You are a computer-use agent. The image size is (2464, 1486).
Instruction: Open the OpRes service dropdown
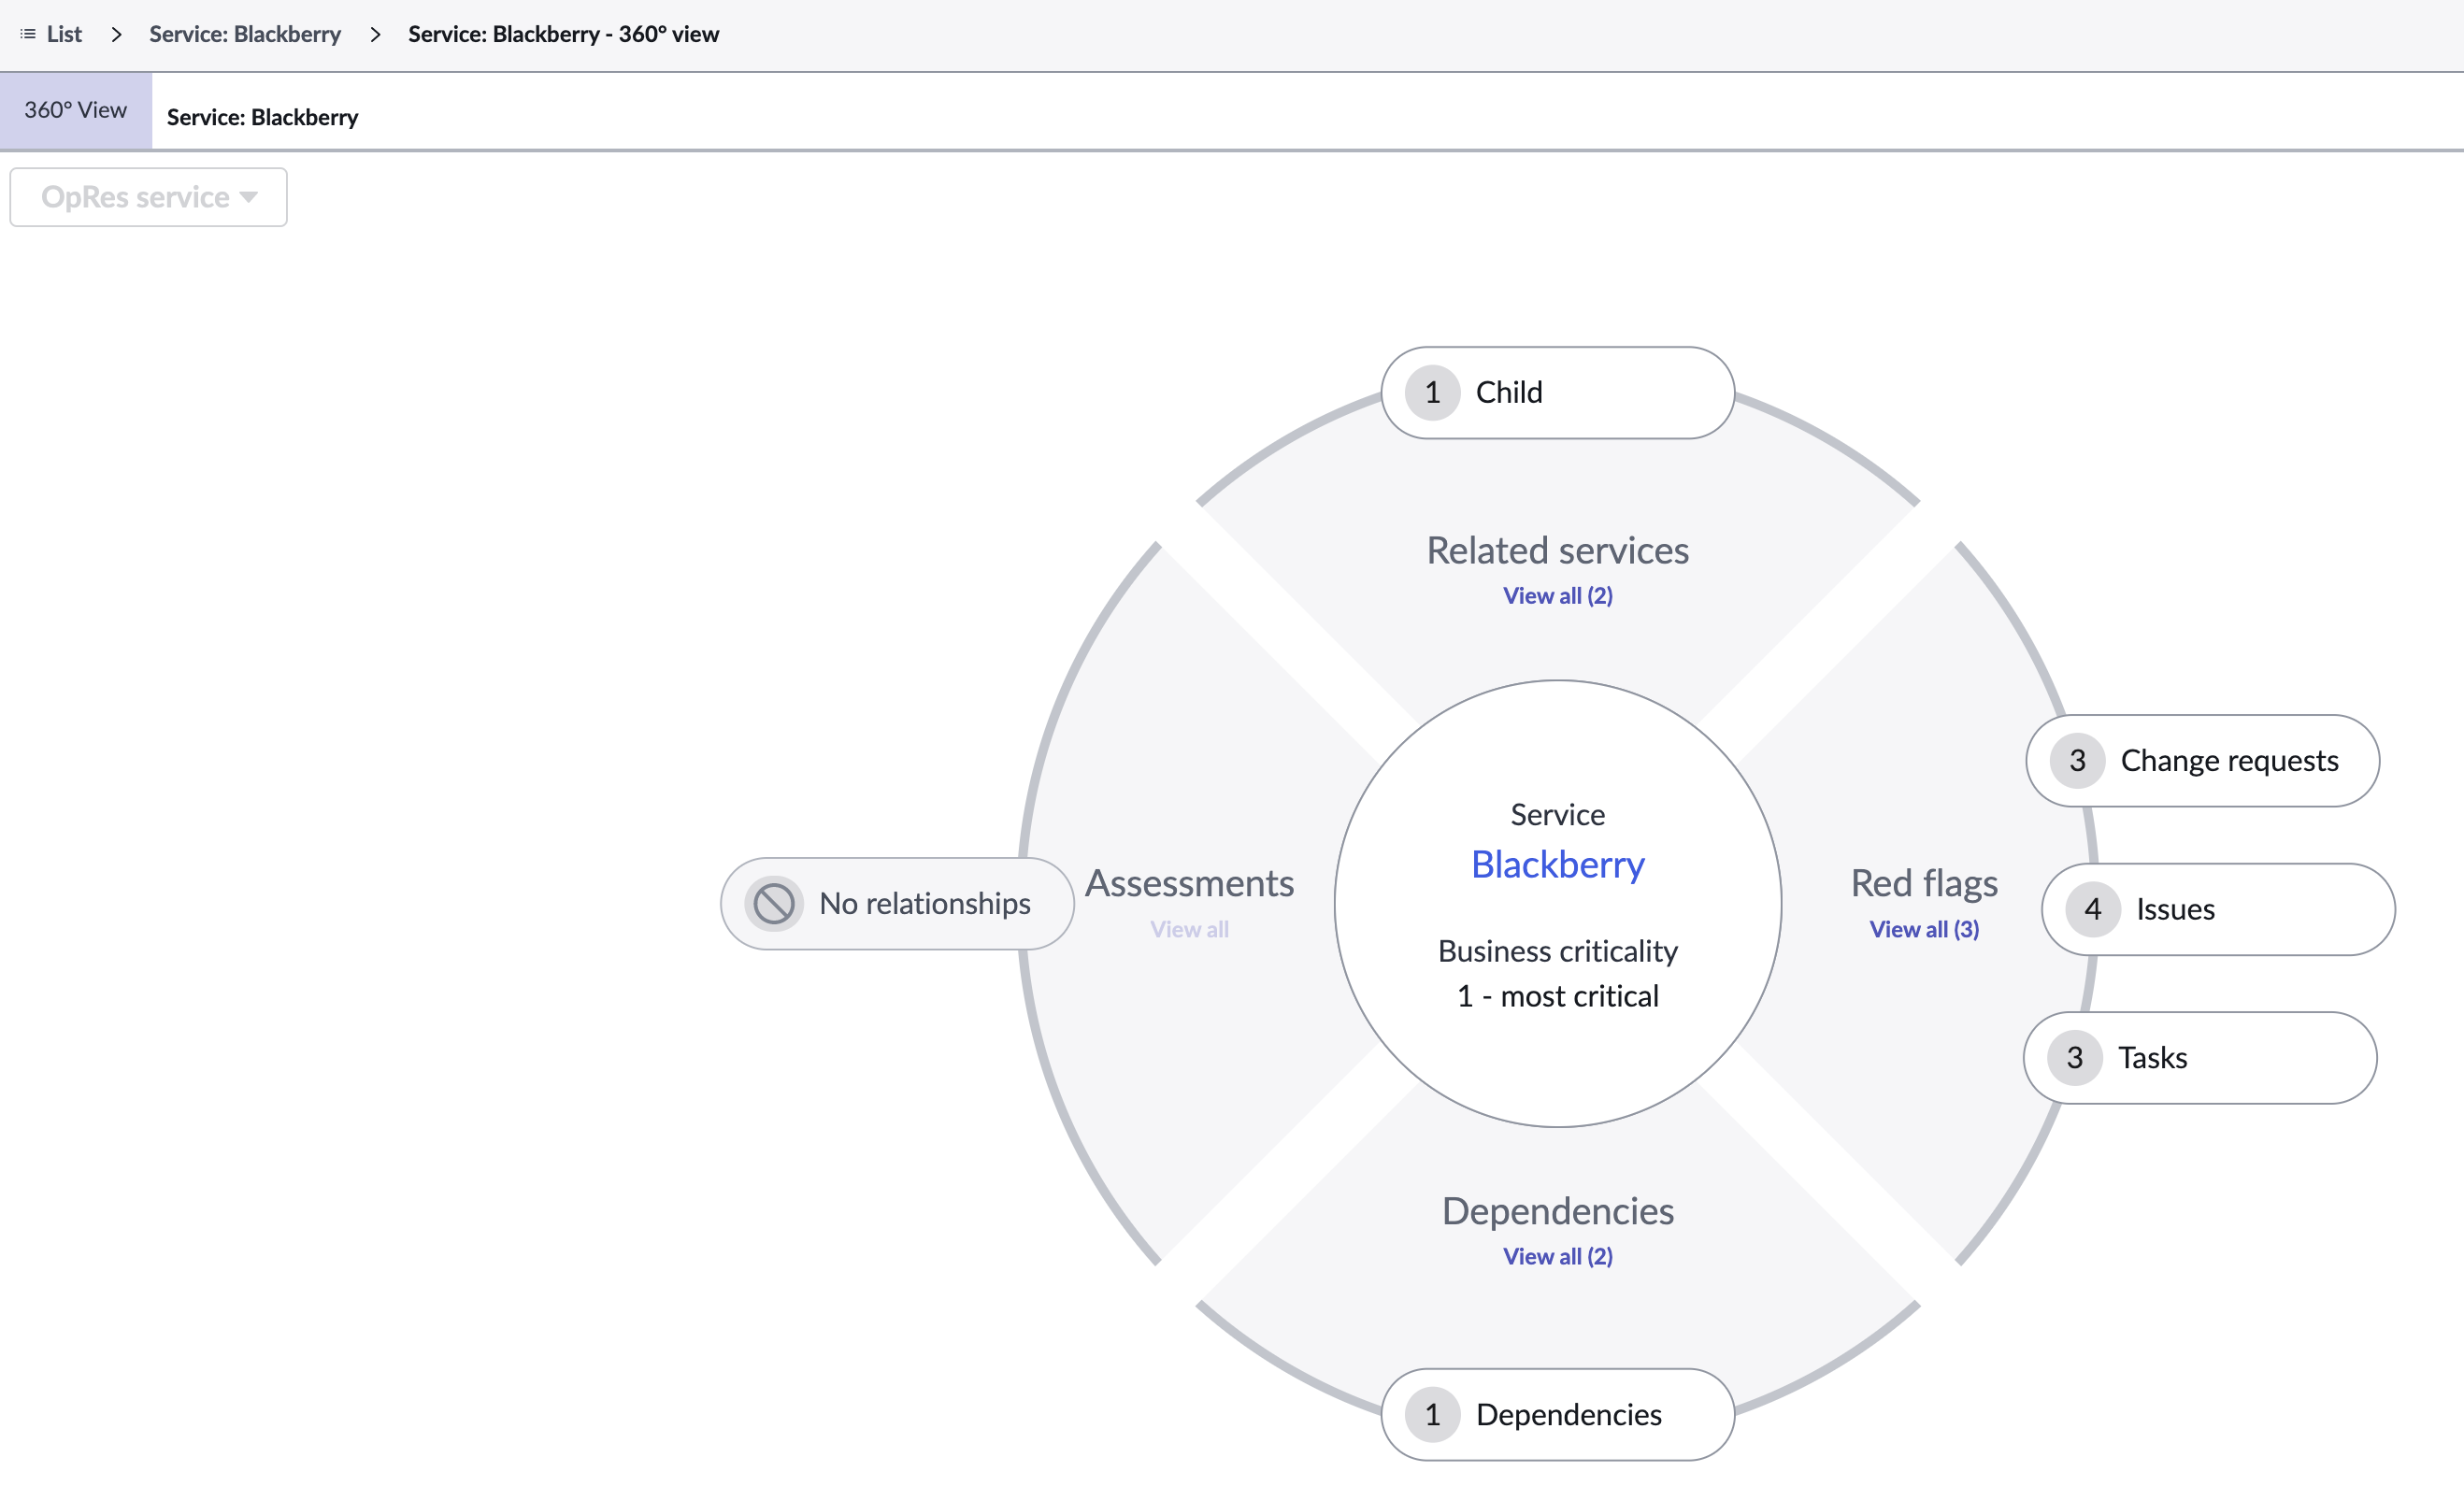tap(149, 197)
